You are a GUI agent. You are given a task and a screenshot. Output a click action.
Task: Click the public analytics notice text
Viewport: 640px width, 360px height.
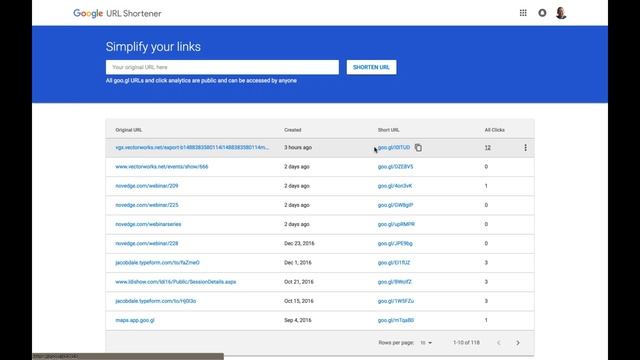[201, 81]
